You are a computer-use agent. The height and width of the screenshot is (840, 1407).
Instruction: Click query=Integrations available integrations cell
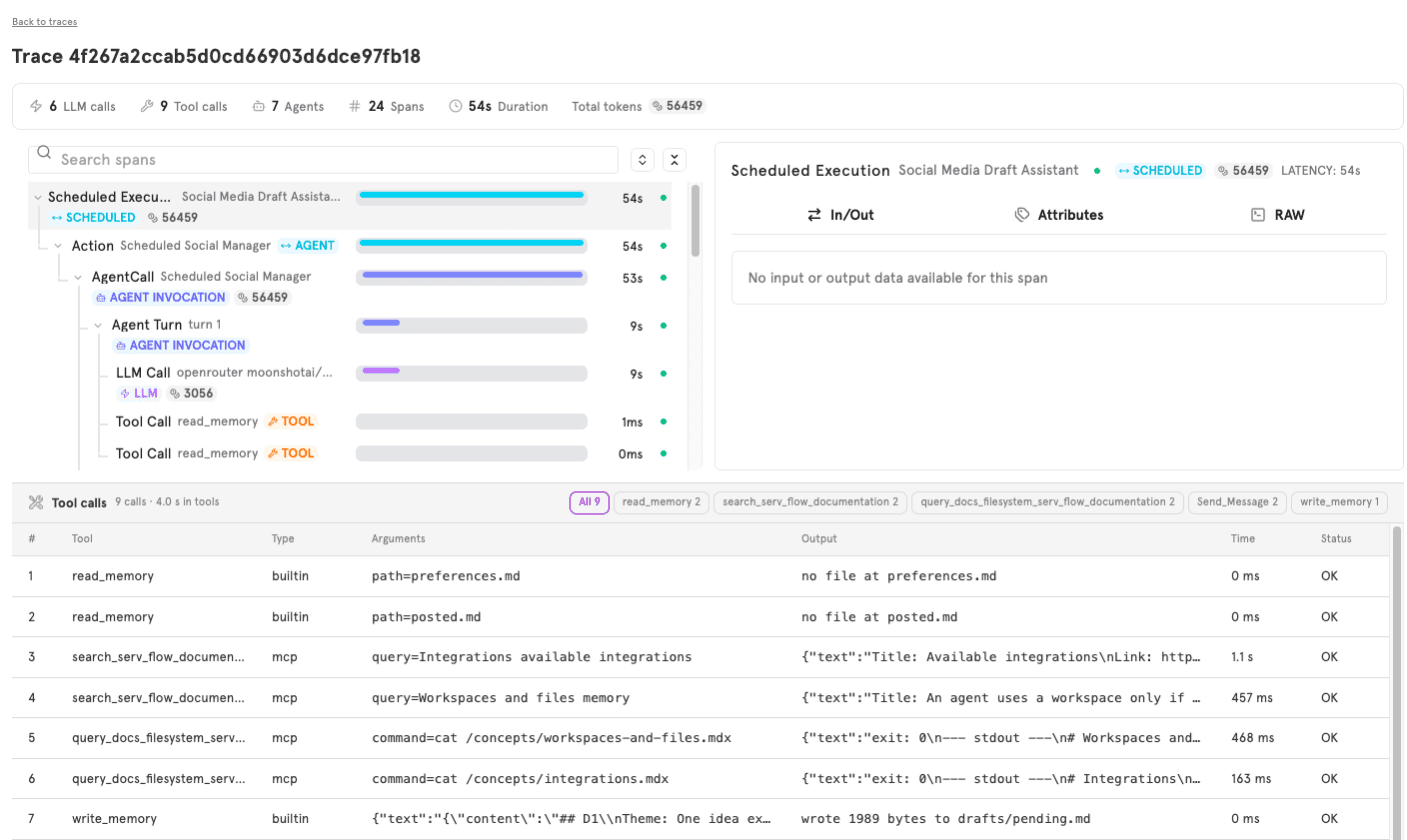click(x=531, y=657)
